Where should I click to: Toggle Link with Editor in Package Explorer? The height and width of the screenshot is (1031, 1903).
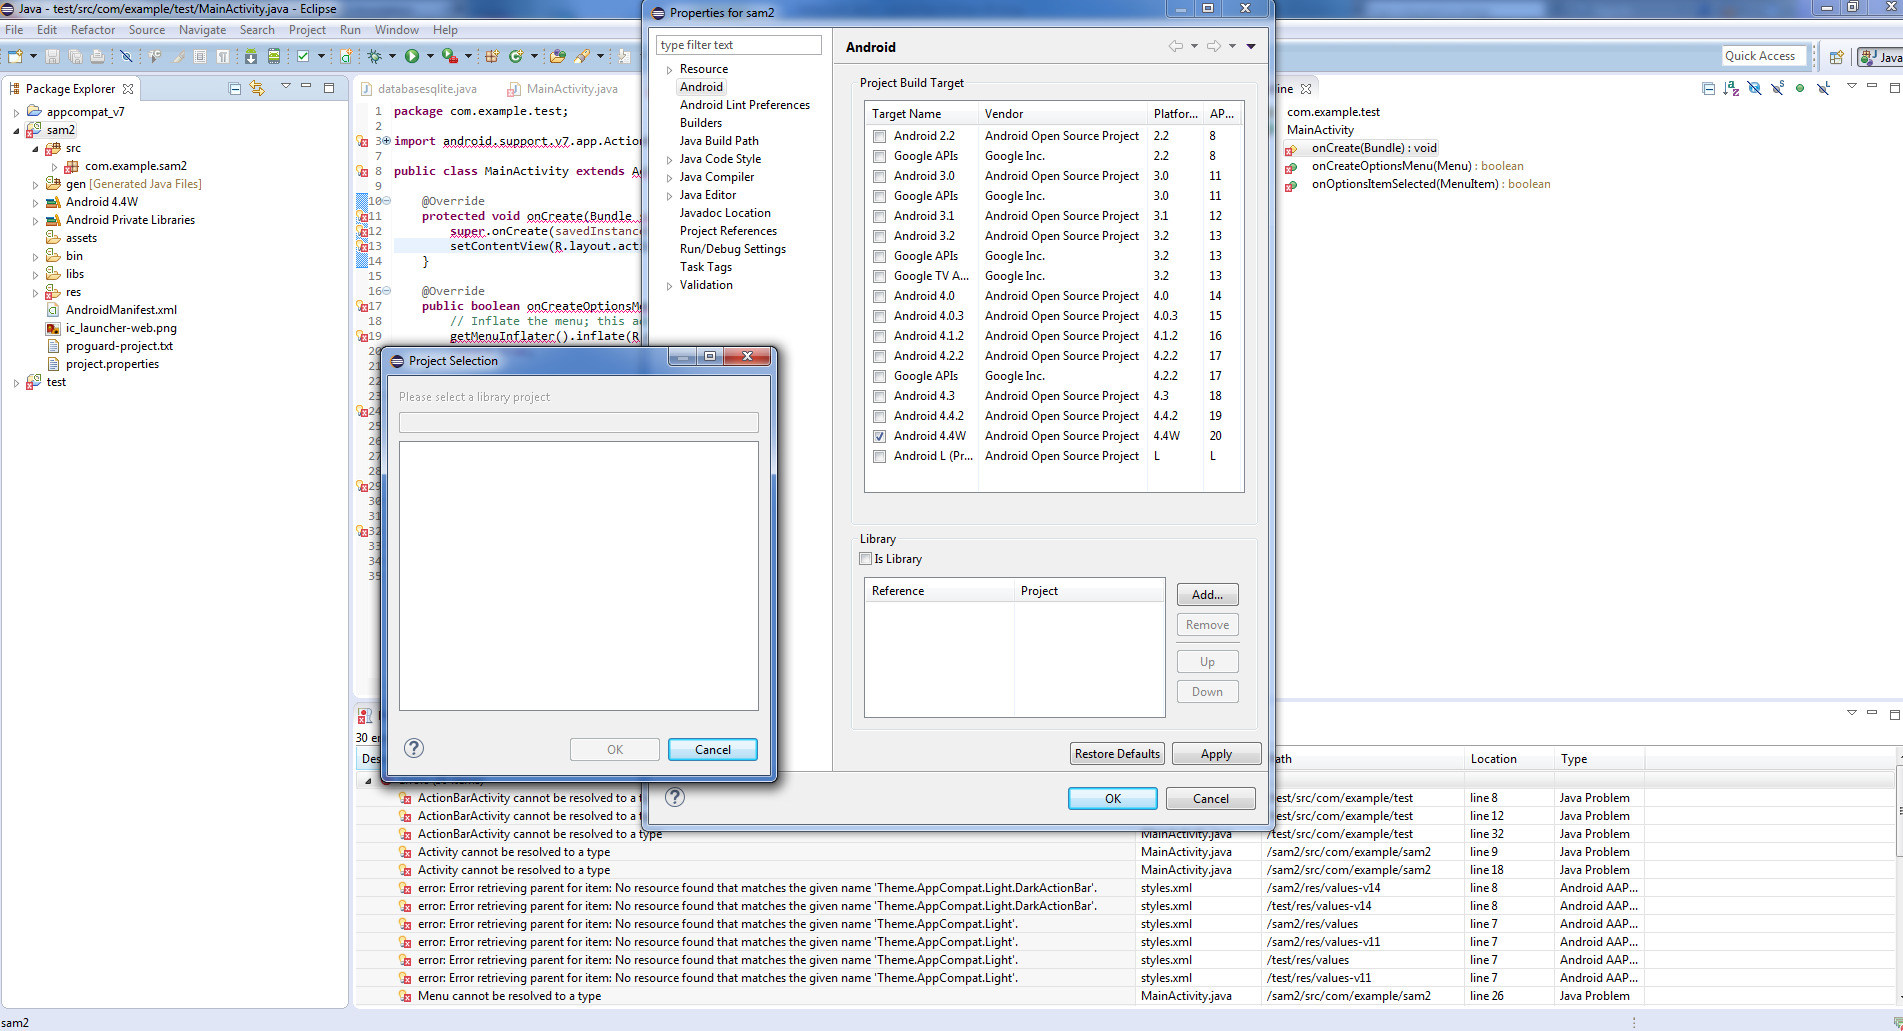point(257,88)
